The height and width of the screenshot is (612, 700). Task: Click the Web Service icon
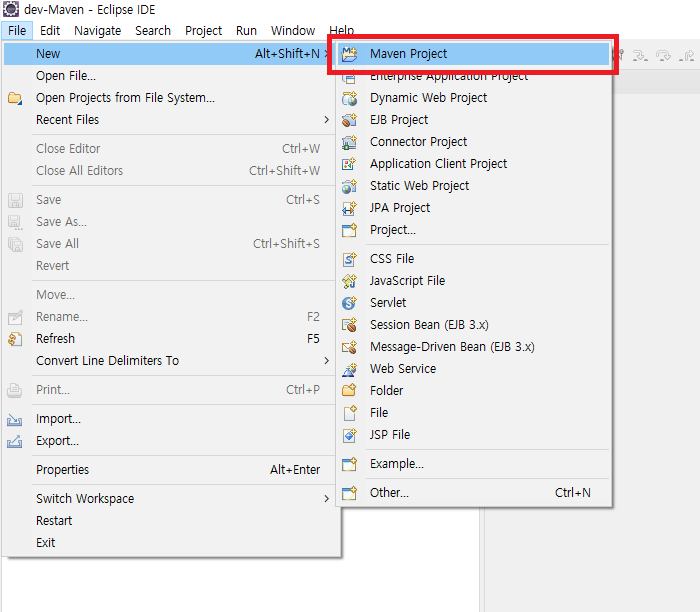point(349,369)
